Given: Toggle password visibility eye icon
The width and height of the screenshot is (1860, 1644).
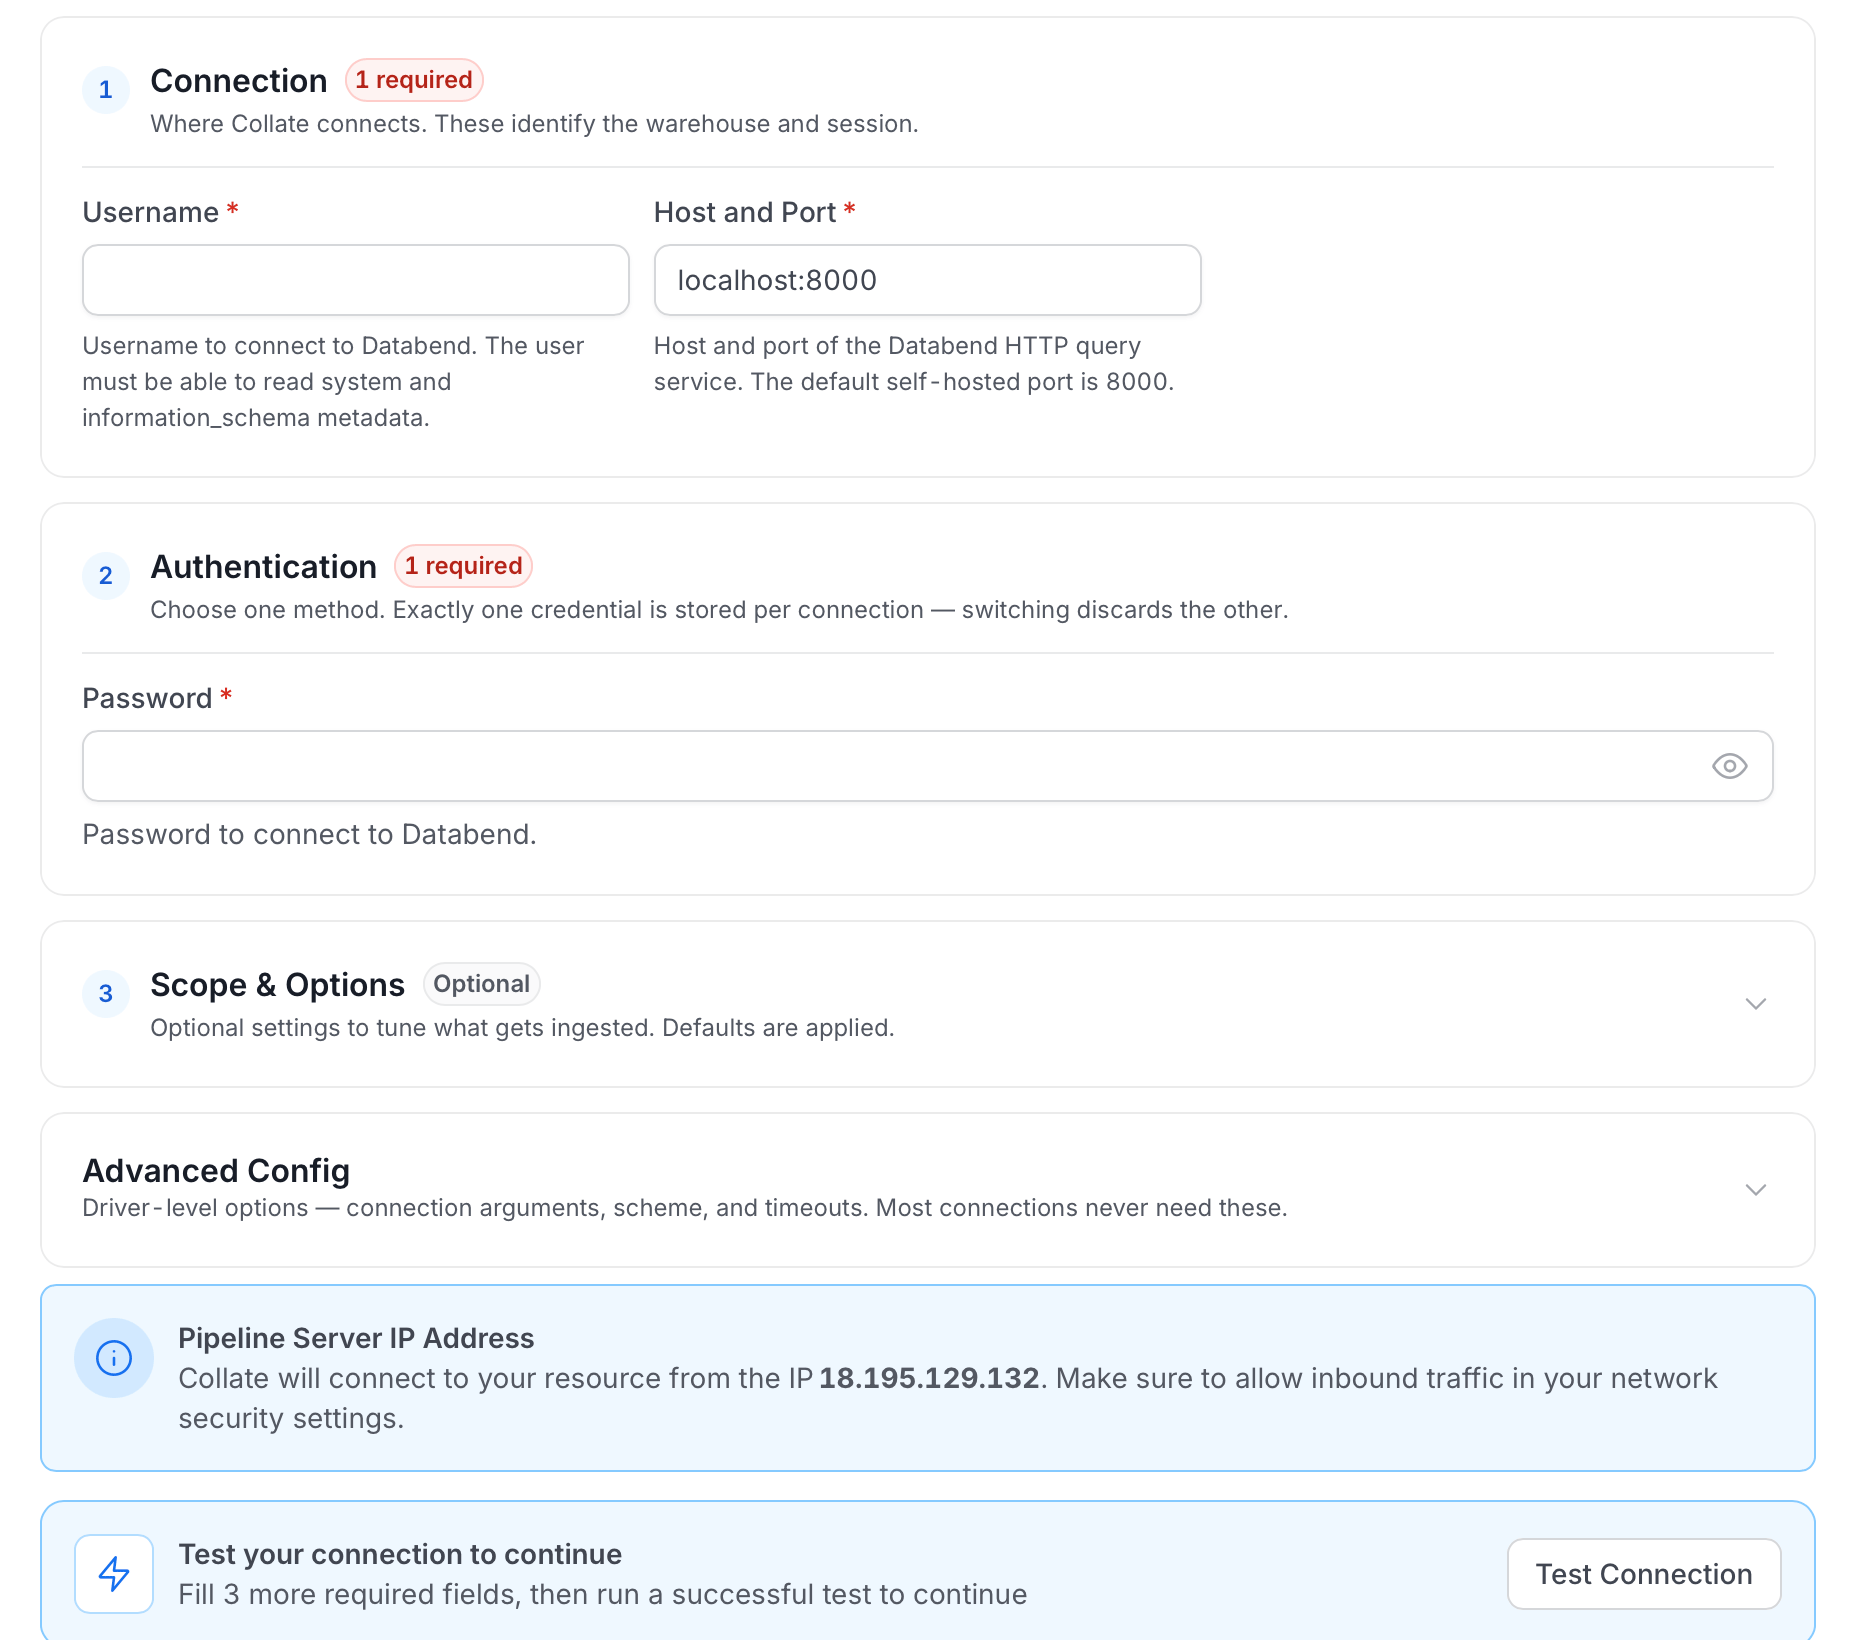Looking at the screenshot, I should point(1729,766).
